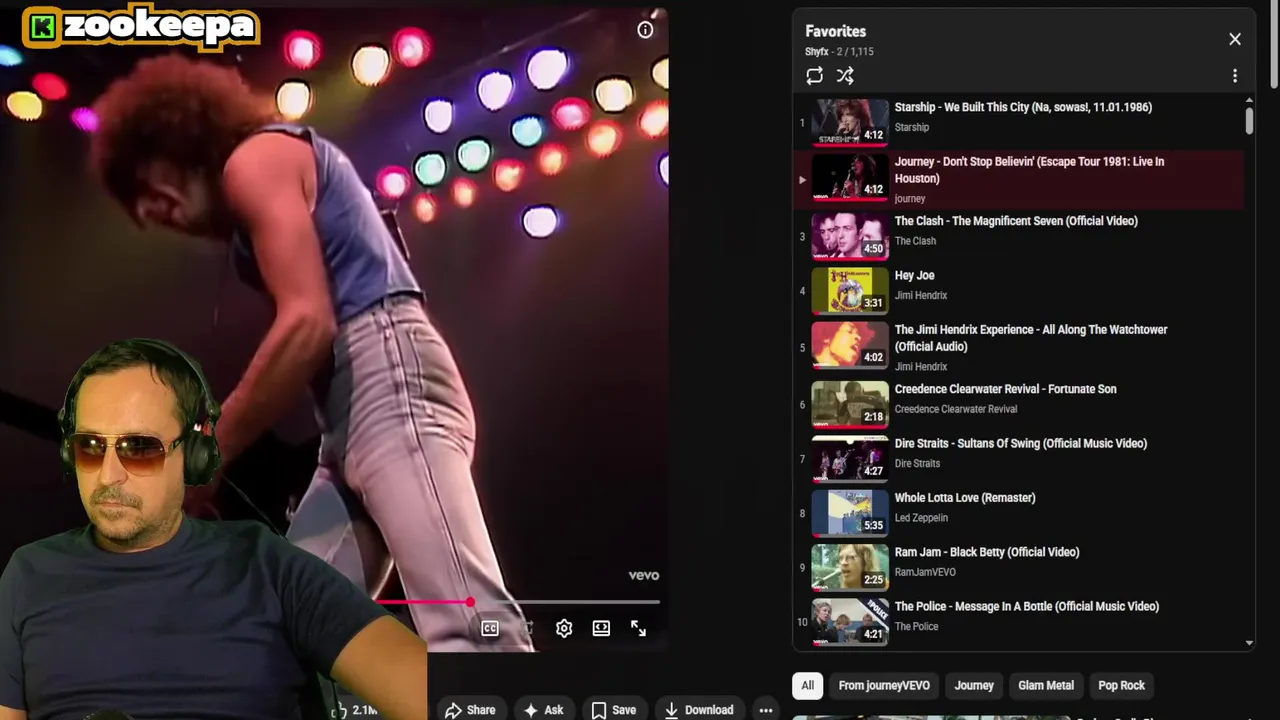Image resolution: width=1280 pixels, height=720 pixels.
Task: Open playlist three-dot options menu
Action: [x=1235, y=76]
